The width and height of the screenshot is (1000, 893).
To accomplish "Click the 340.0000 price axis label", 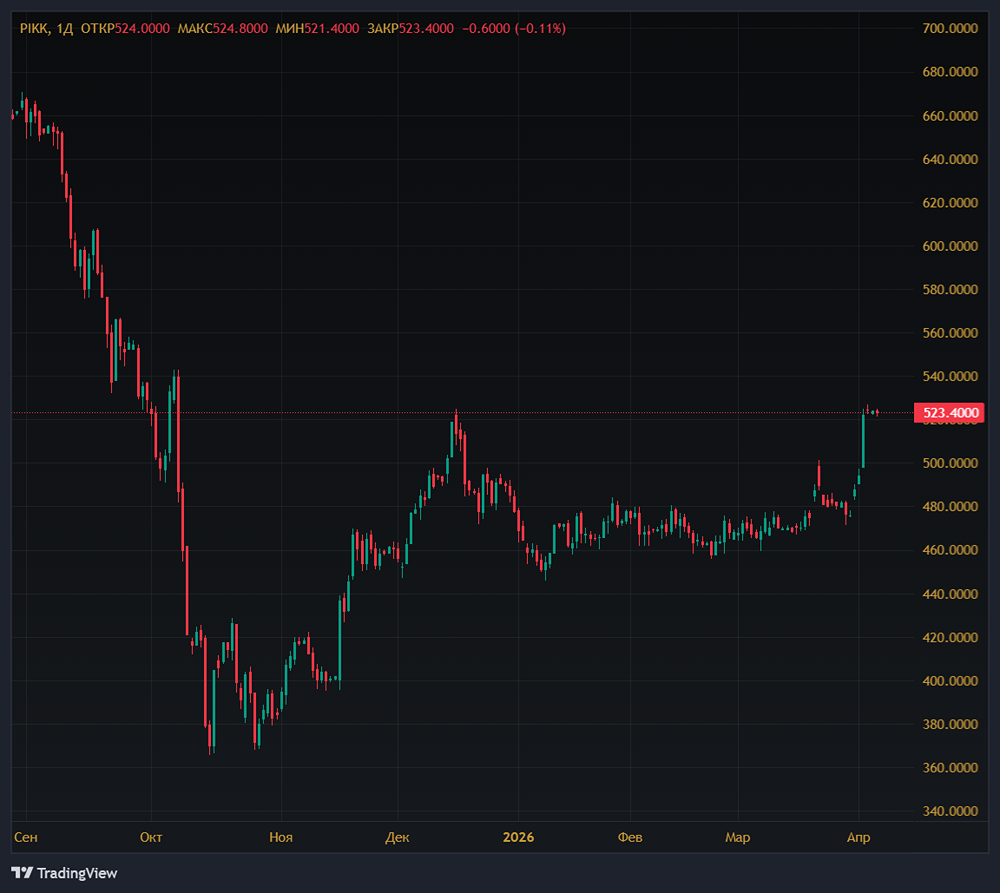I will coord(950,810).
